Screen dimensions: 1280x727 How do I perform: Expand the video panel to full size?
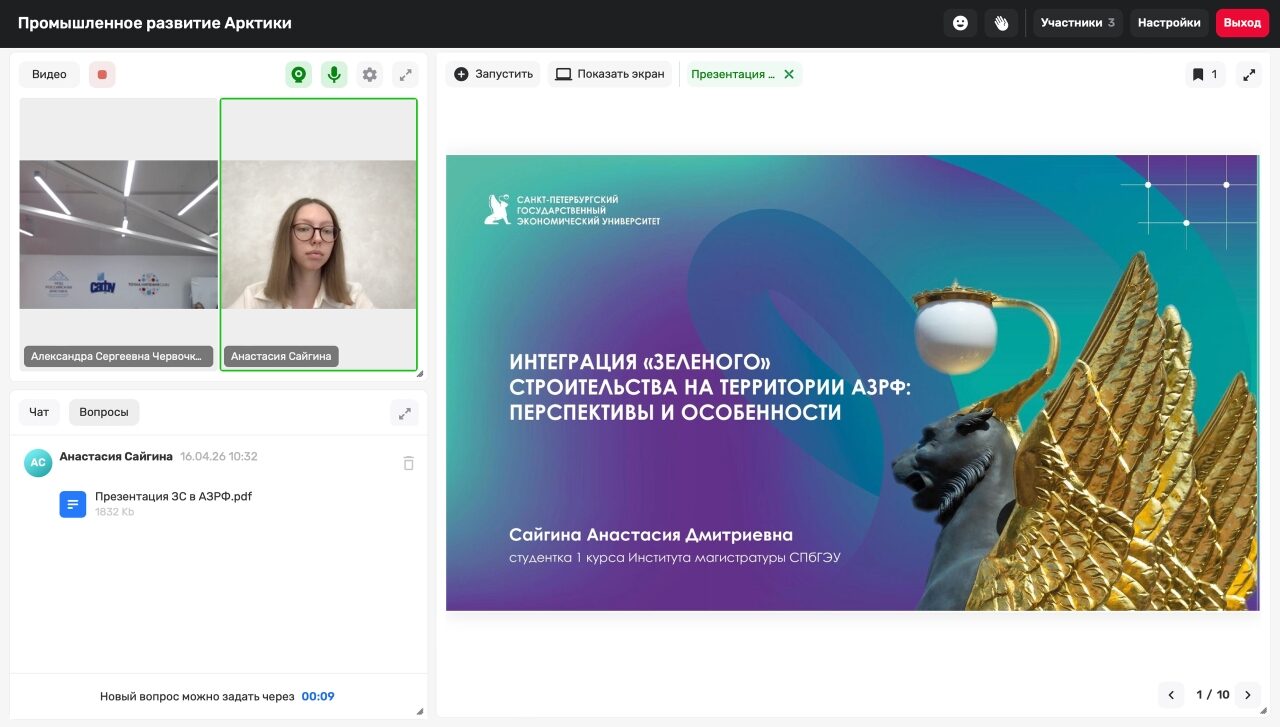pyautogui.click(x=405, y=73)
